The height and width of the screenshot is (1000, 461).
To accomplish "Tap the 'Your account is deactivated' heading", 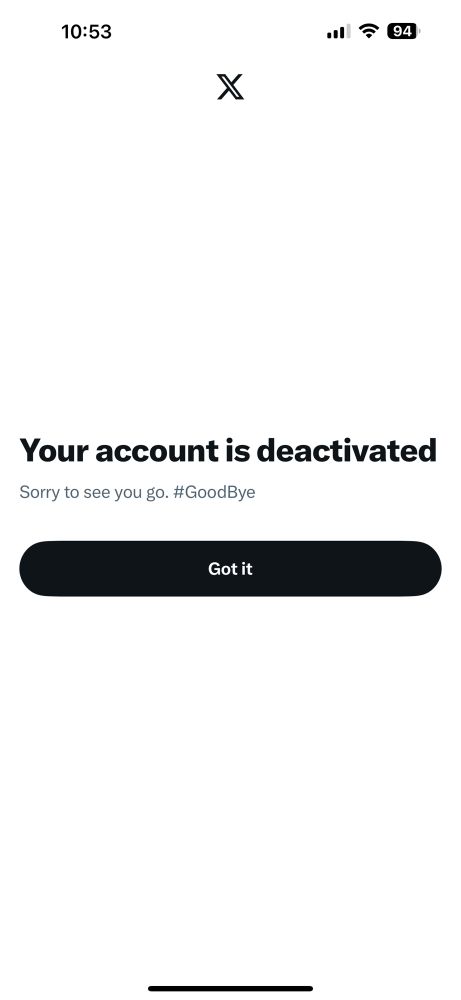I will (x=228, y=450).
